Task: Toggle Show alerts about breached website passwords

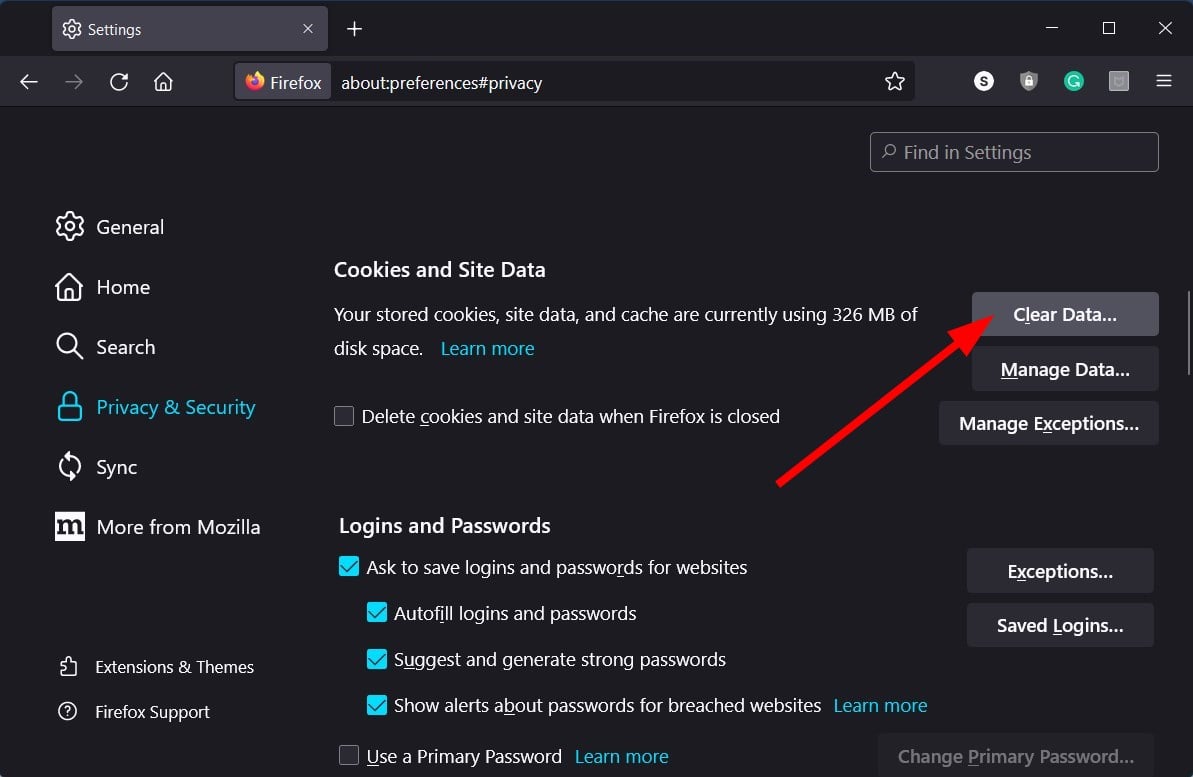Action: point(377,705)
